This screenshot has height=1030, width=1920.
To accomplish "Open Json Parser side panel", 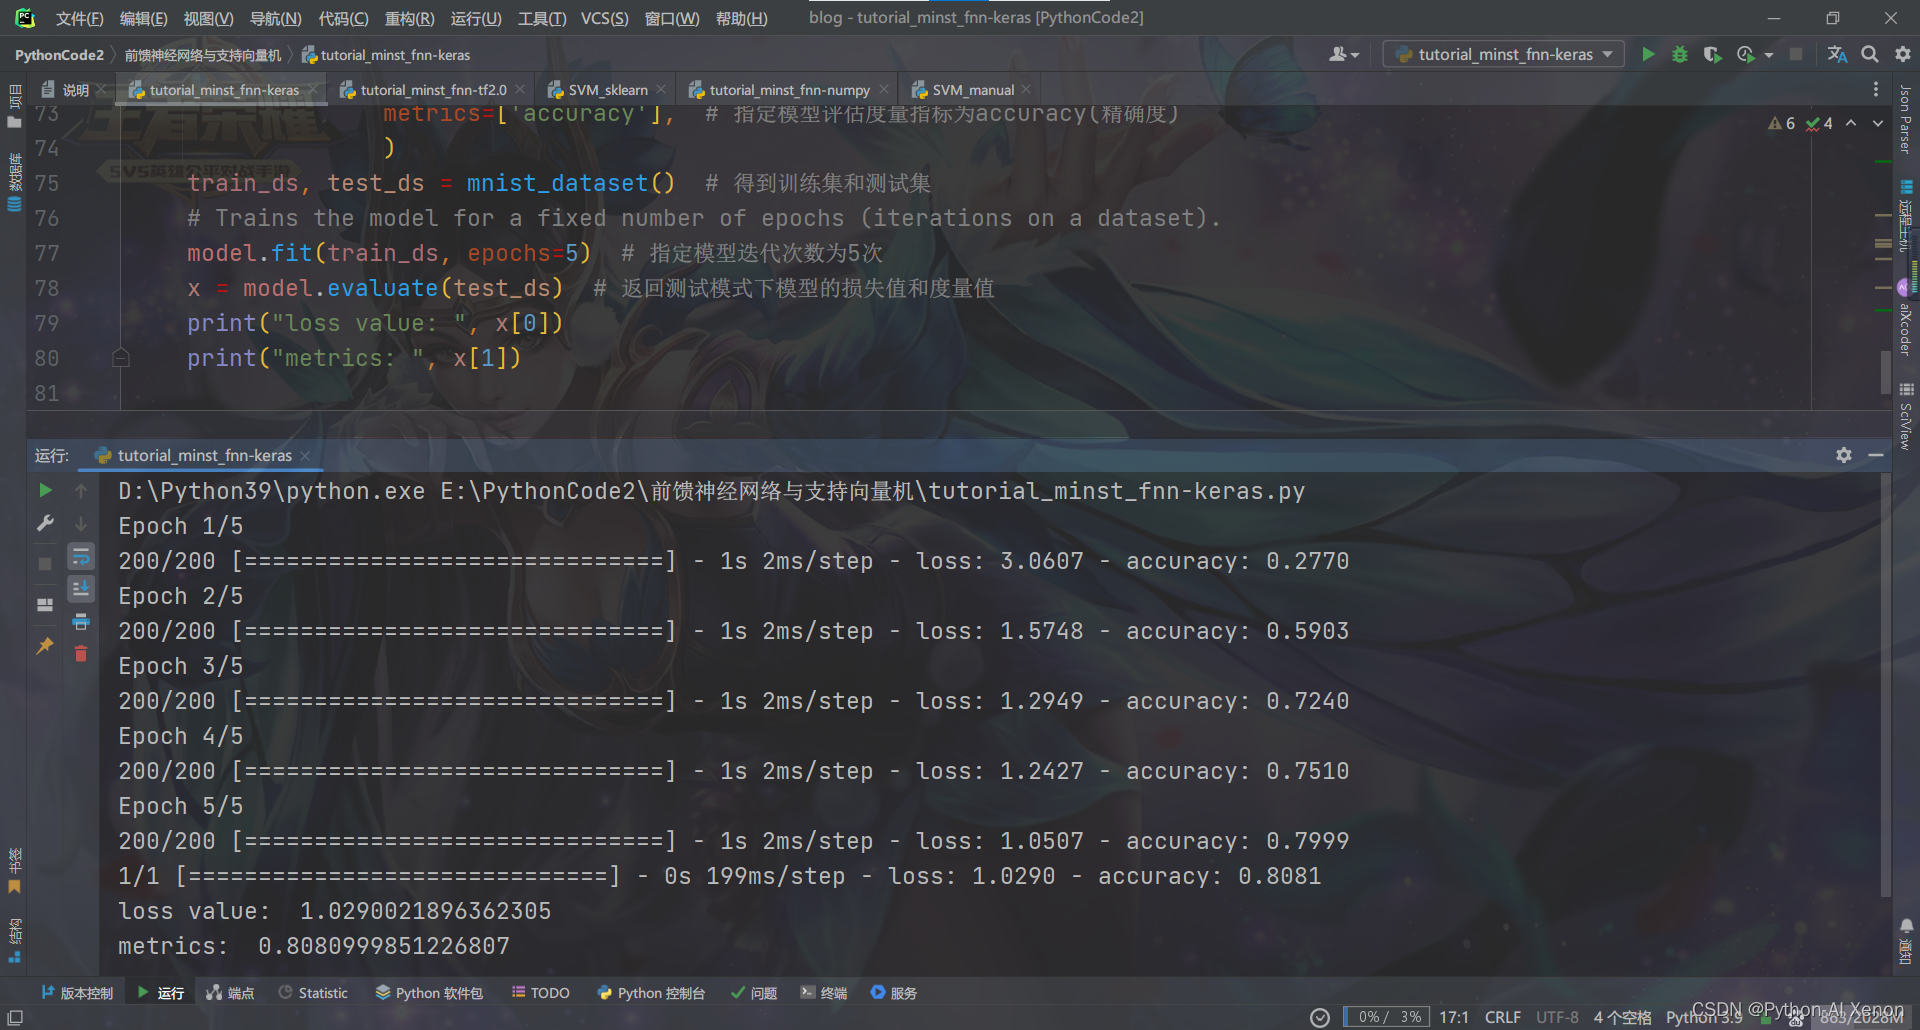I will (1905, 120).
